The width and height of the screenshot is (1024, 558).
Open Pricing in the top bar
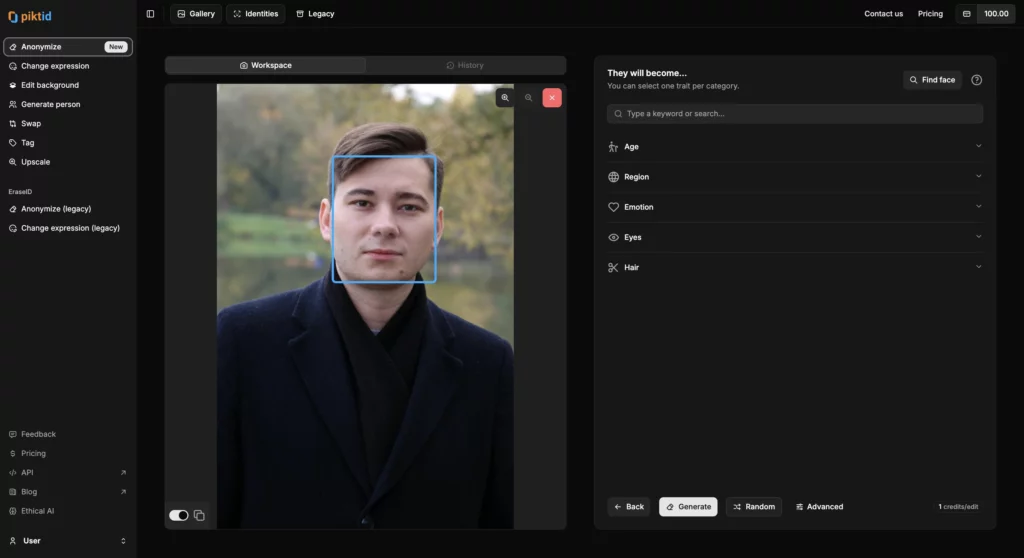tap(930, 14)
